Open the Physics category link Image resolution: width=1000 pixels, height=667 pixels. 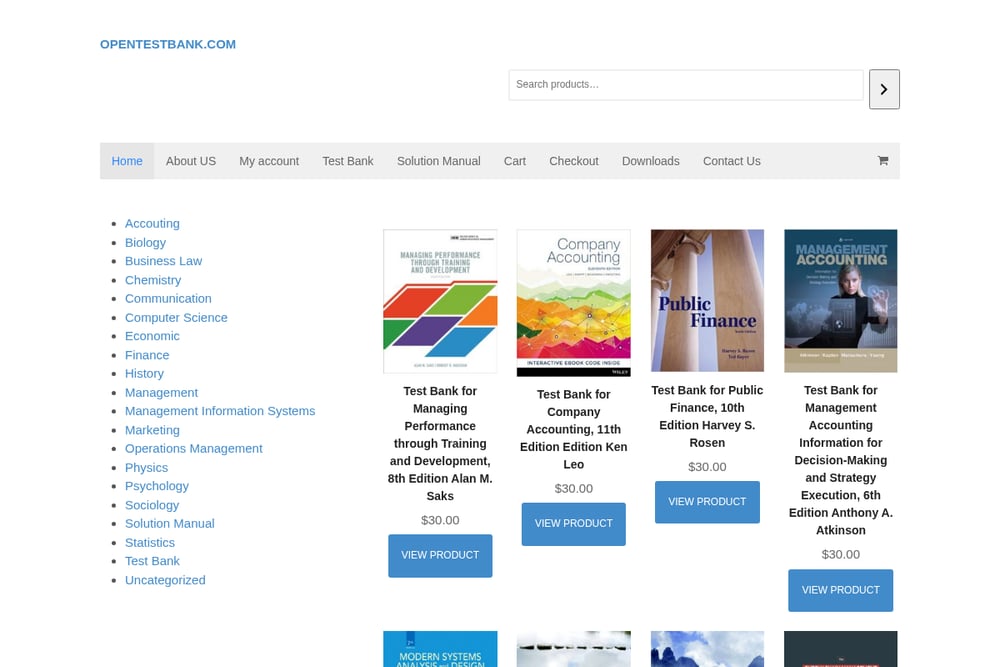[147, 468]
